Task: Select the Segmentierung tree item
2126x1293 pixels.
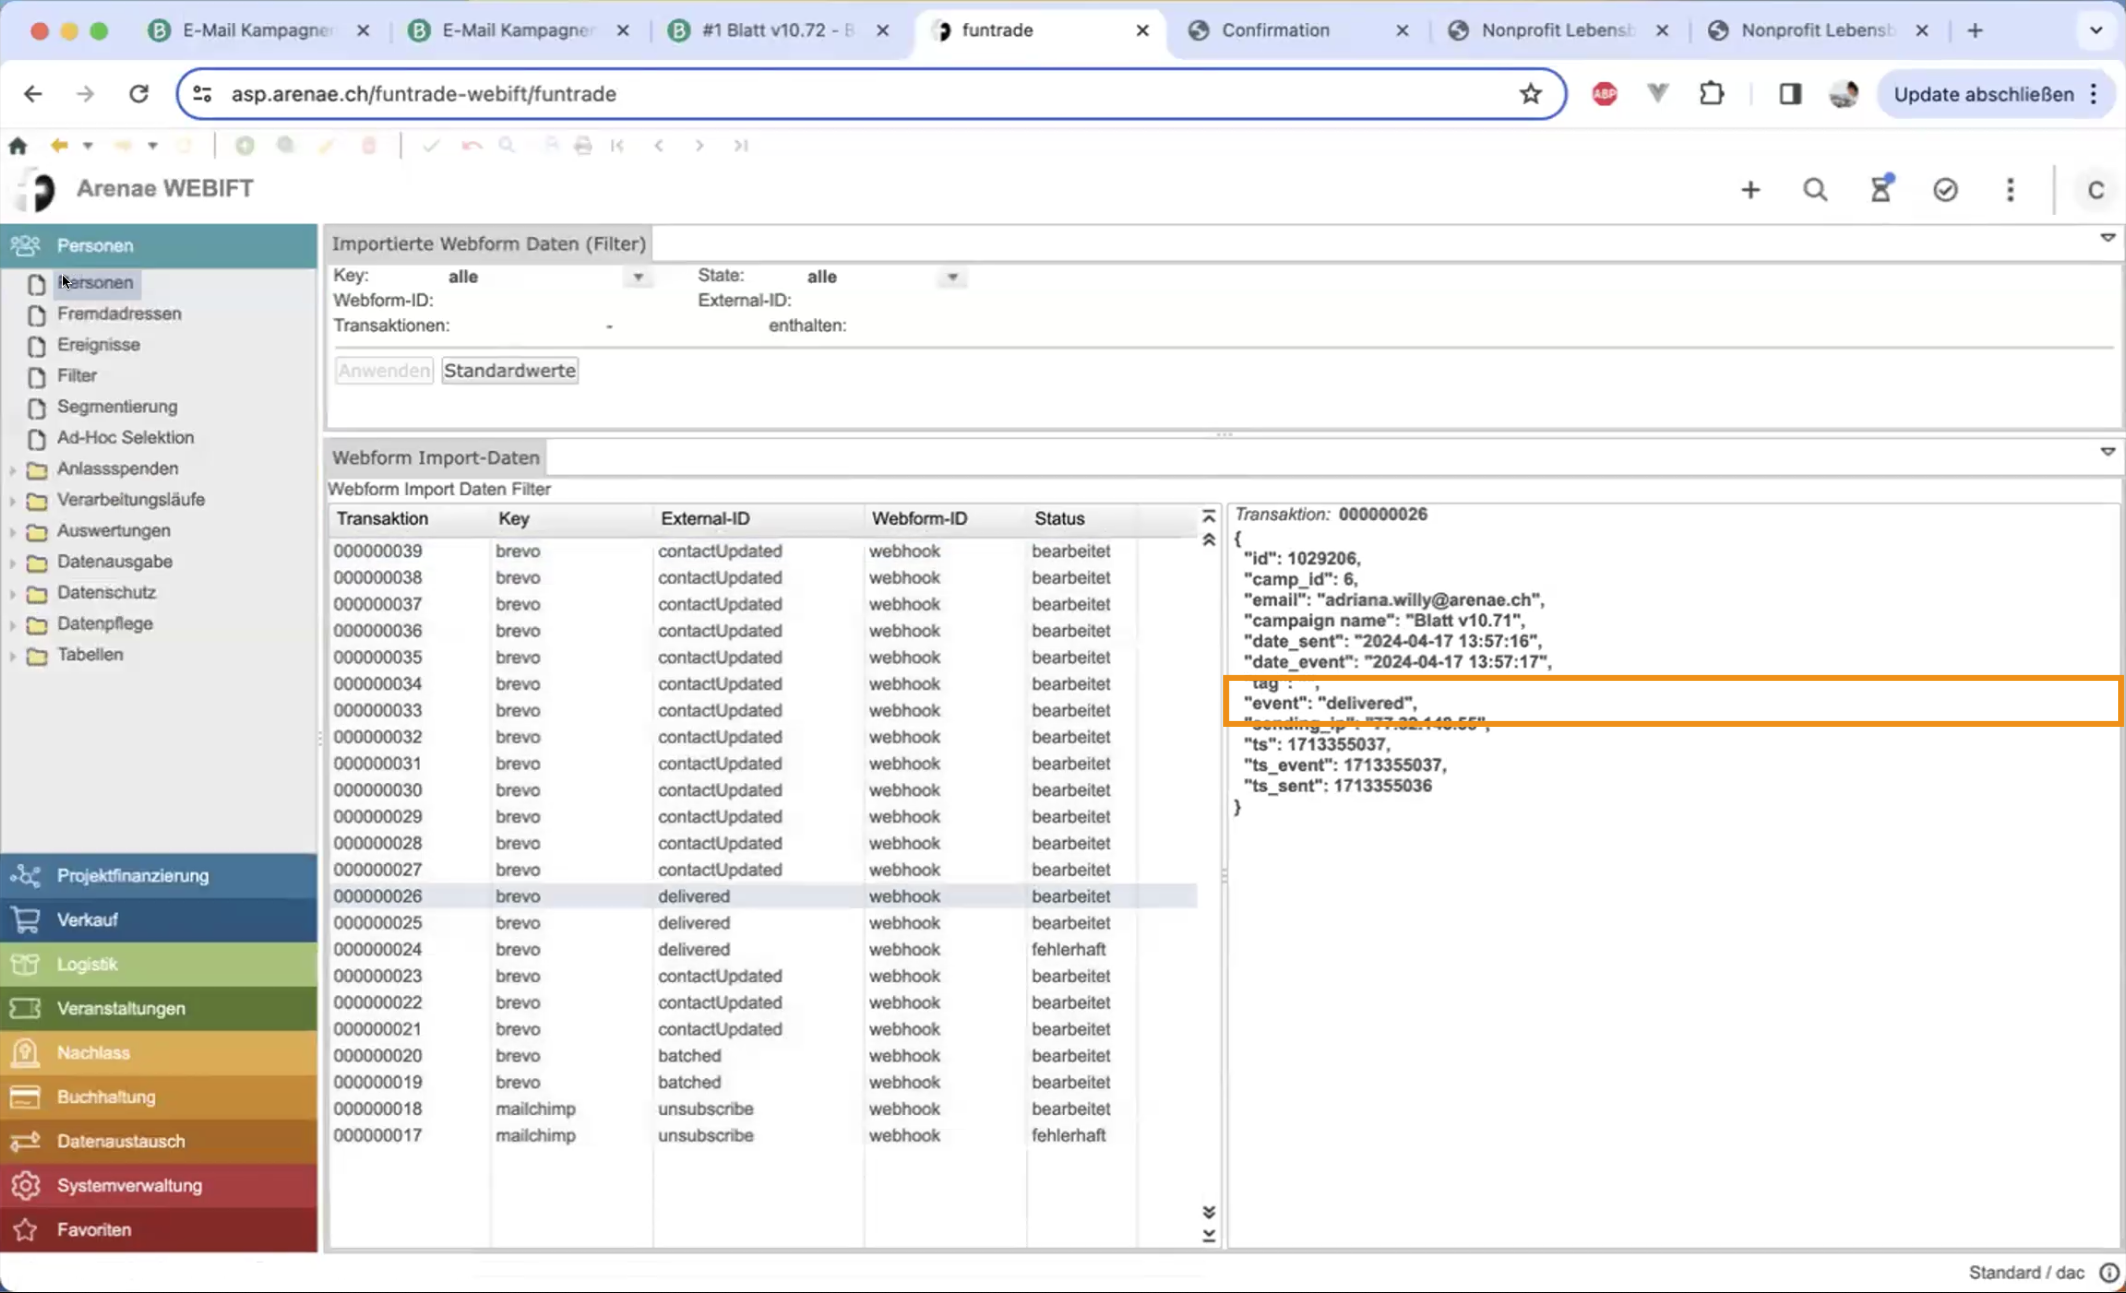Action: [117, 406]
